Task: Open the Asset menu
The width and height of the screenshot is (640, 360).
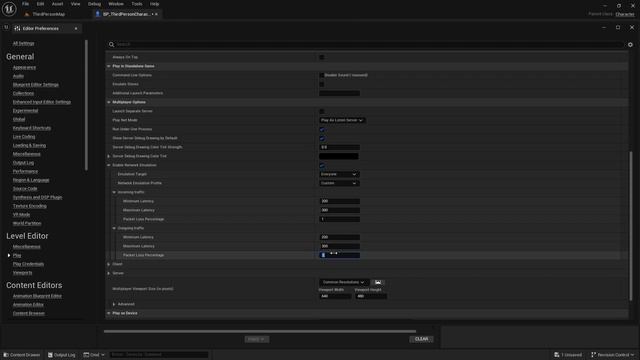Action: click(x=57, y=4)
